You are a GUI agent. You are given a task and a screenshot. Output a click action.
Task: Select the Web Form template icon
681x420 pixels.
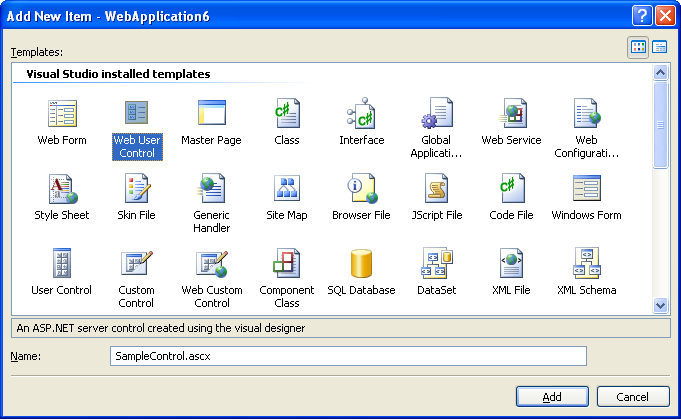coord(62,114)
